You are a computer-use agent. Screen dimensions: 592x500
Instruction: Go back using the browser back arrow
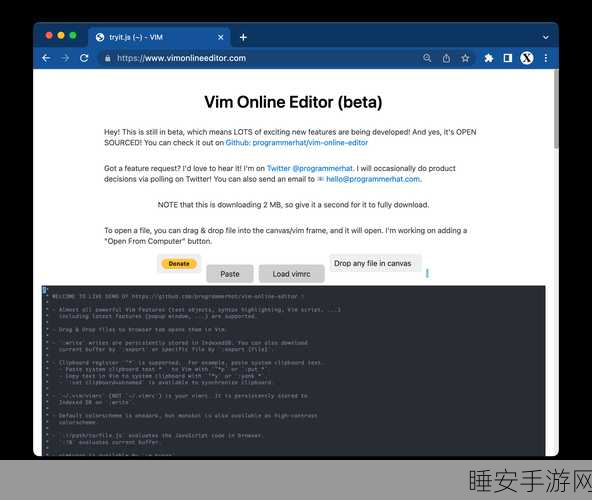tap(46, 58)
